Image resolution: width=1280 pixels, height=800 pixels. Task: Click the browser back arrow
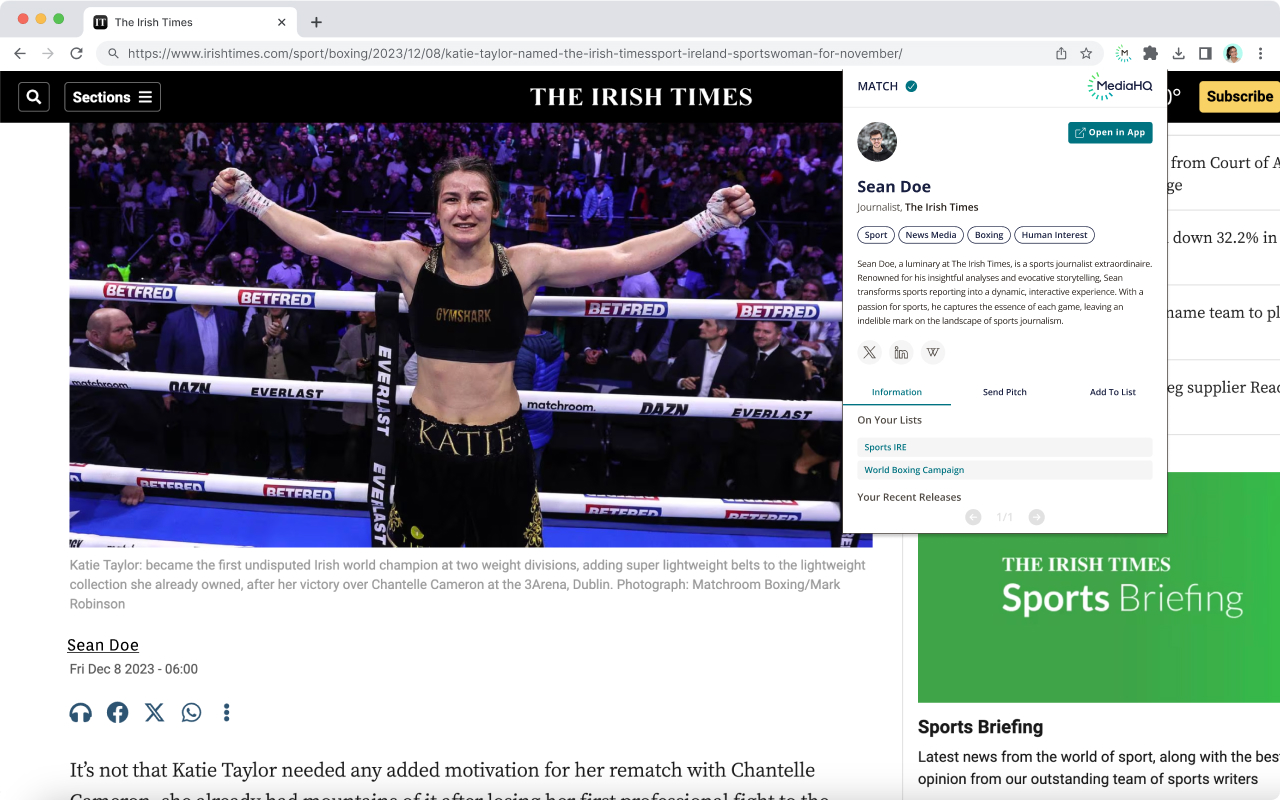[x=20, y=53]
